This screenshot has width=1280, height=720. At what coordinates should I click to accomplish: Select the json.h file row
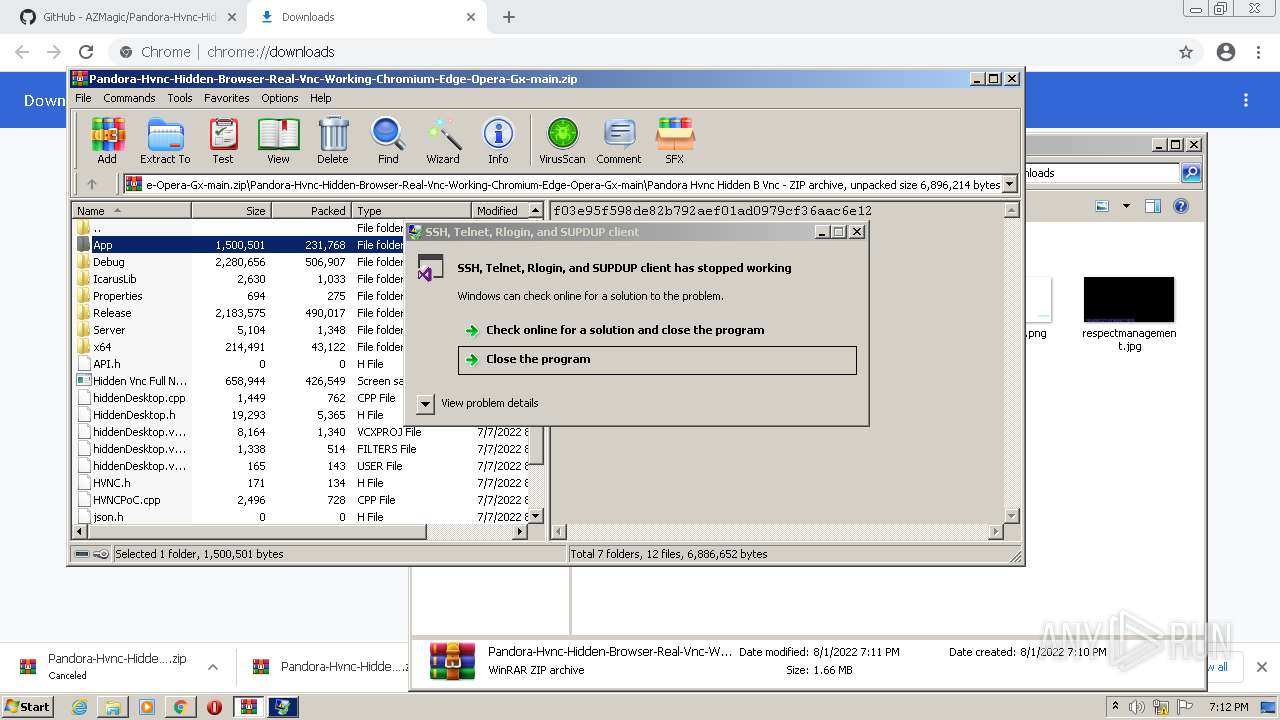tap(300, 517)
